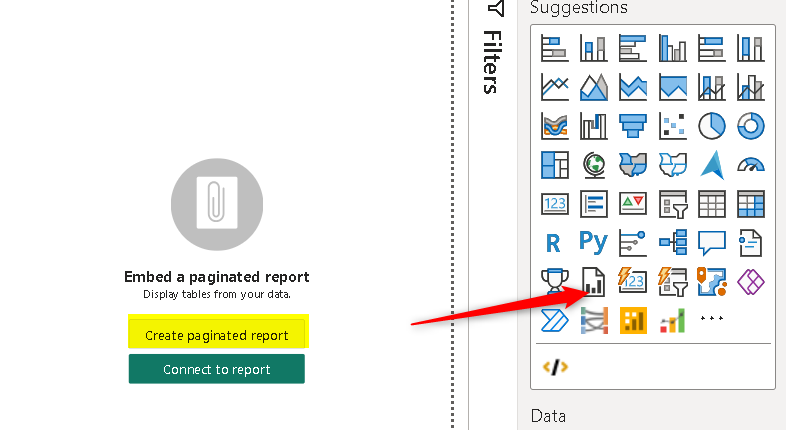Insert the Funnel chart visual
The height and width of the screenshot is (430, 786).
pos(632,125)
